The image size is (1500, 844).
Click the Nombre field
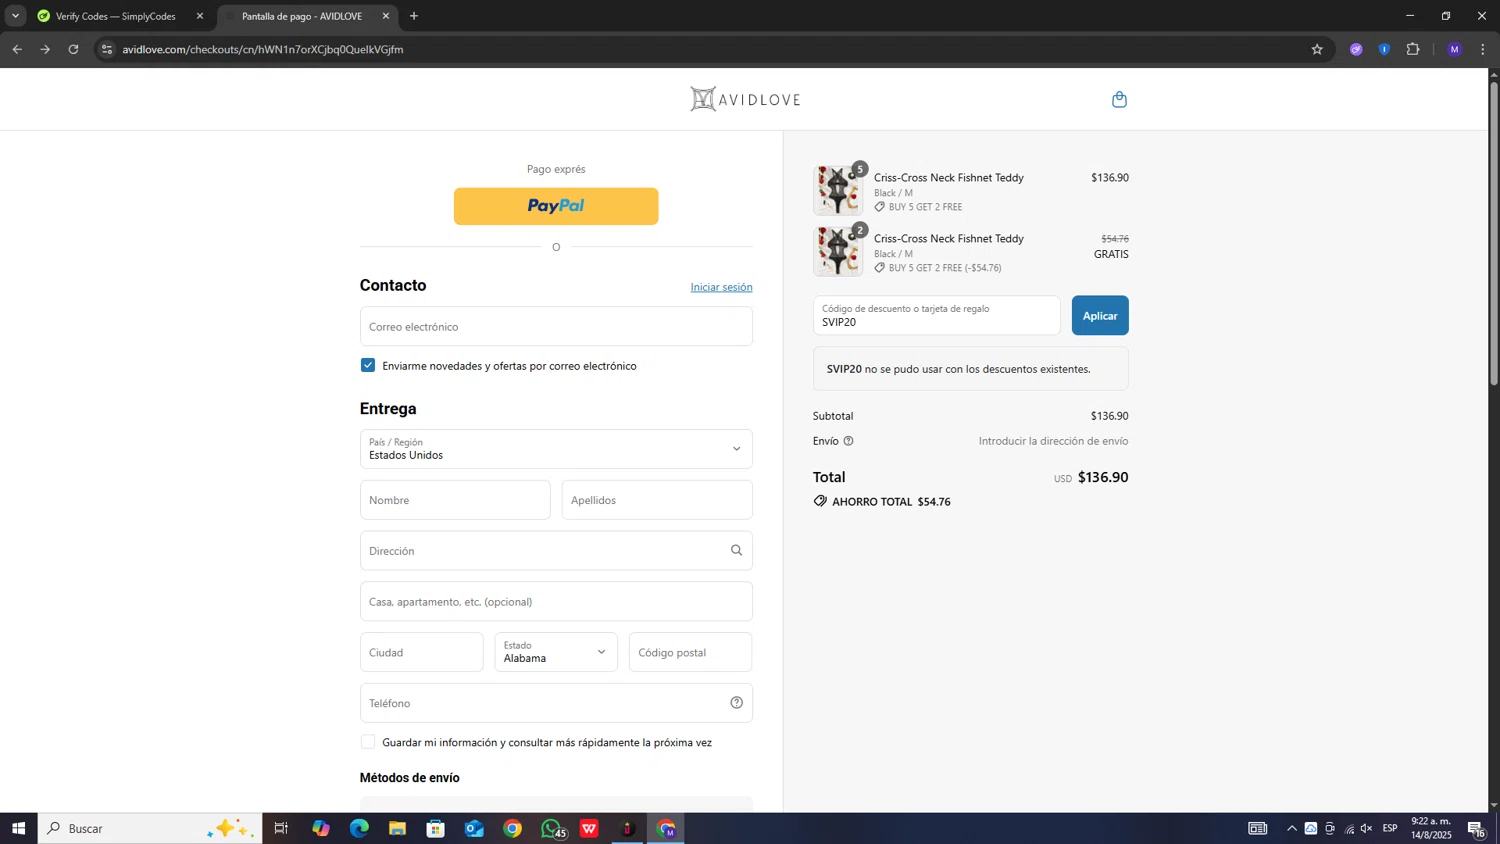455,500
